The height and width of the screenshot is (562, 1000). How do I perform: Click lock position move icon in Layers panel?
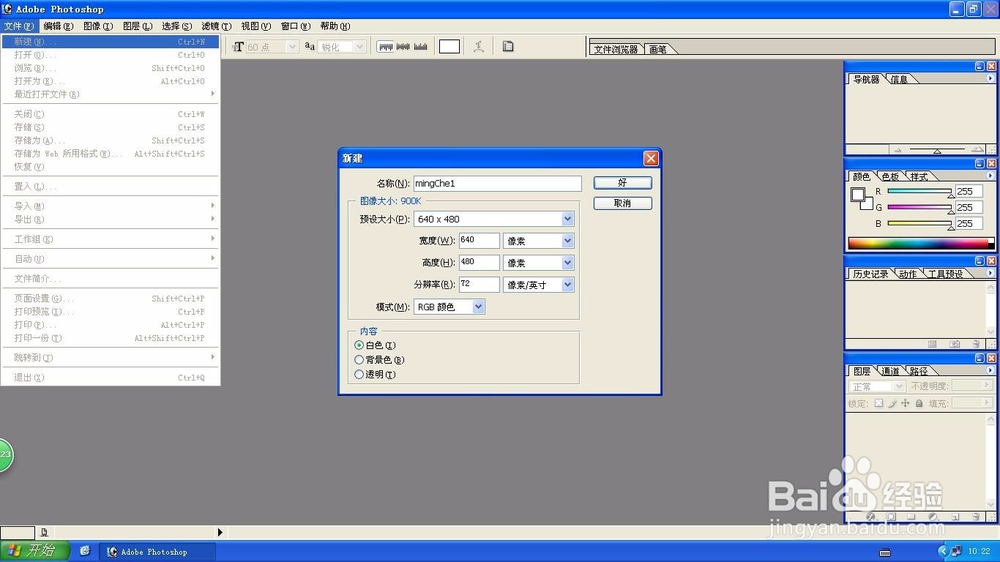coord(905,403)
